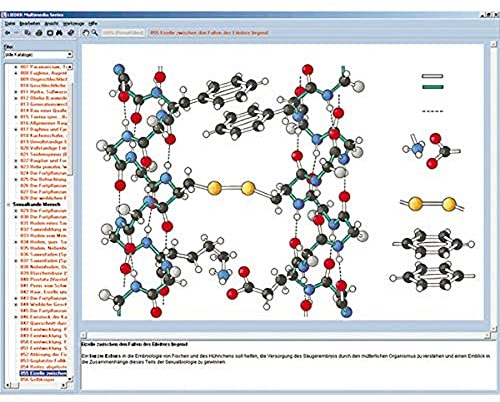Screen dimensions: 500x402
Task: Collapse the Sexualkunde Mensch category
Action: (9, 204)
